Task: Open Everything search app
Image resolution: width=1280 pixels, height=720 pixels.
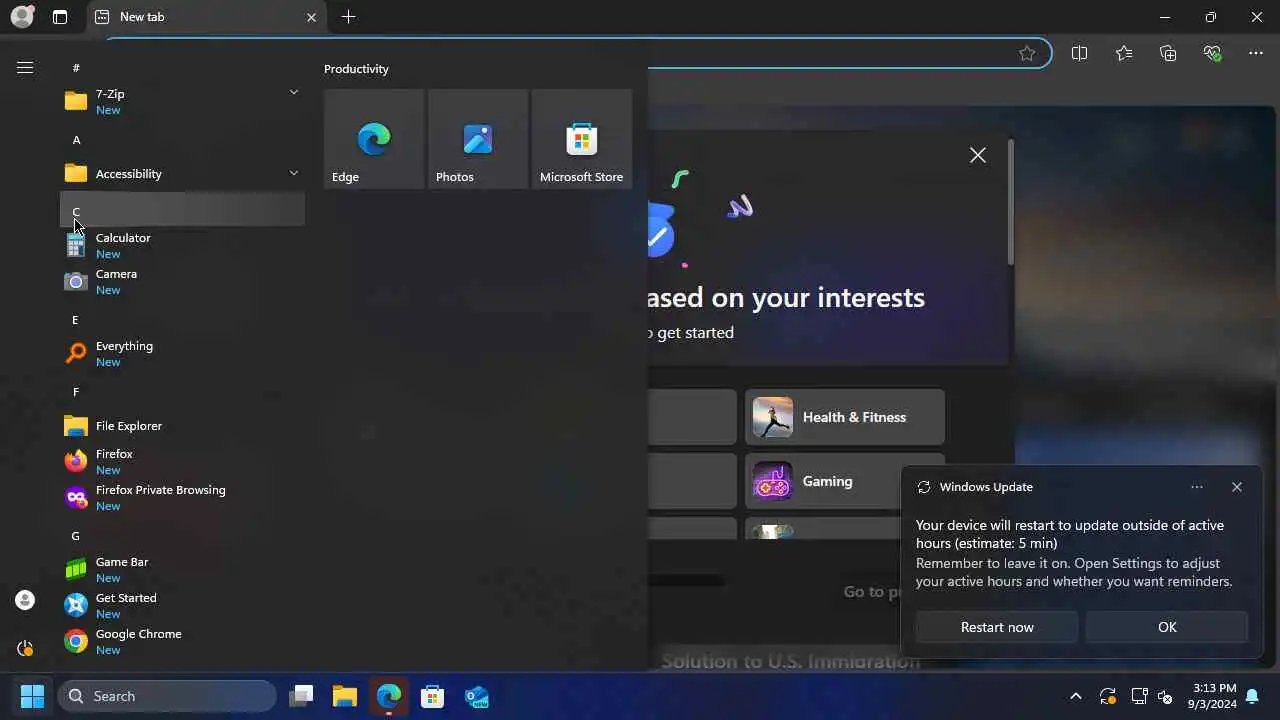Action: [x=182, y=353]
